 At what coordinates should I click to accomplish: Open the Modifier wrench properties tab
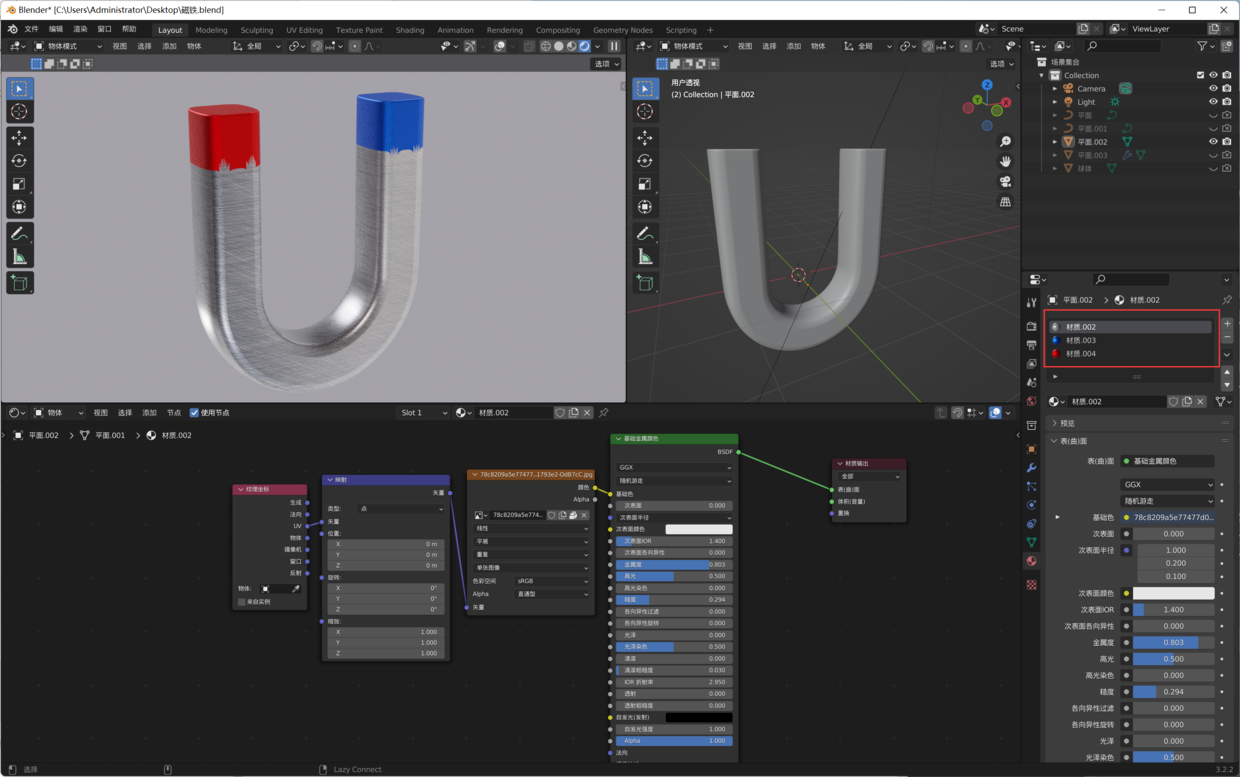(x=1031, y=467)
